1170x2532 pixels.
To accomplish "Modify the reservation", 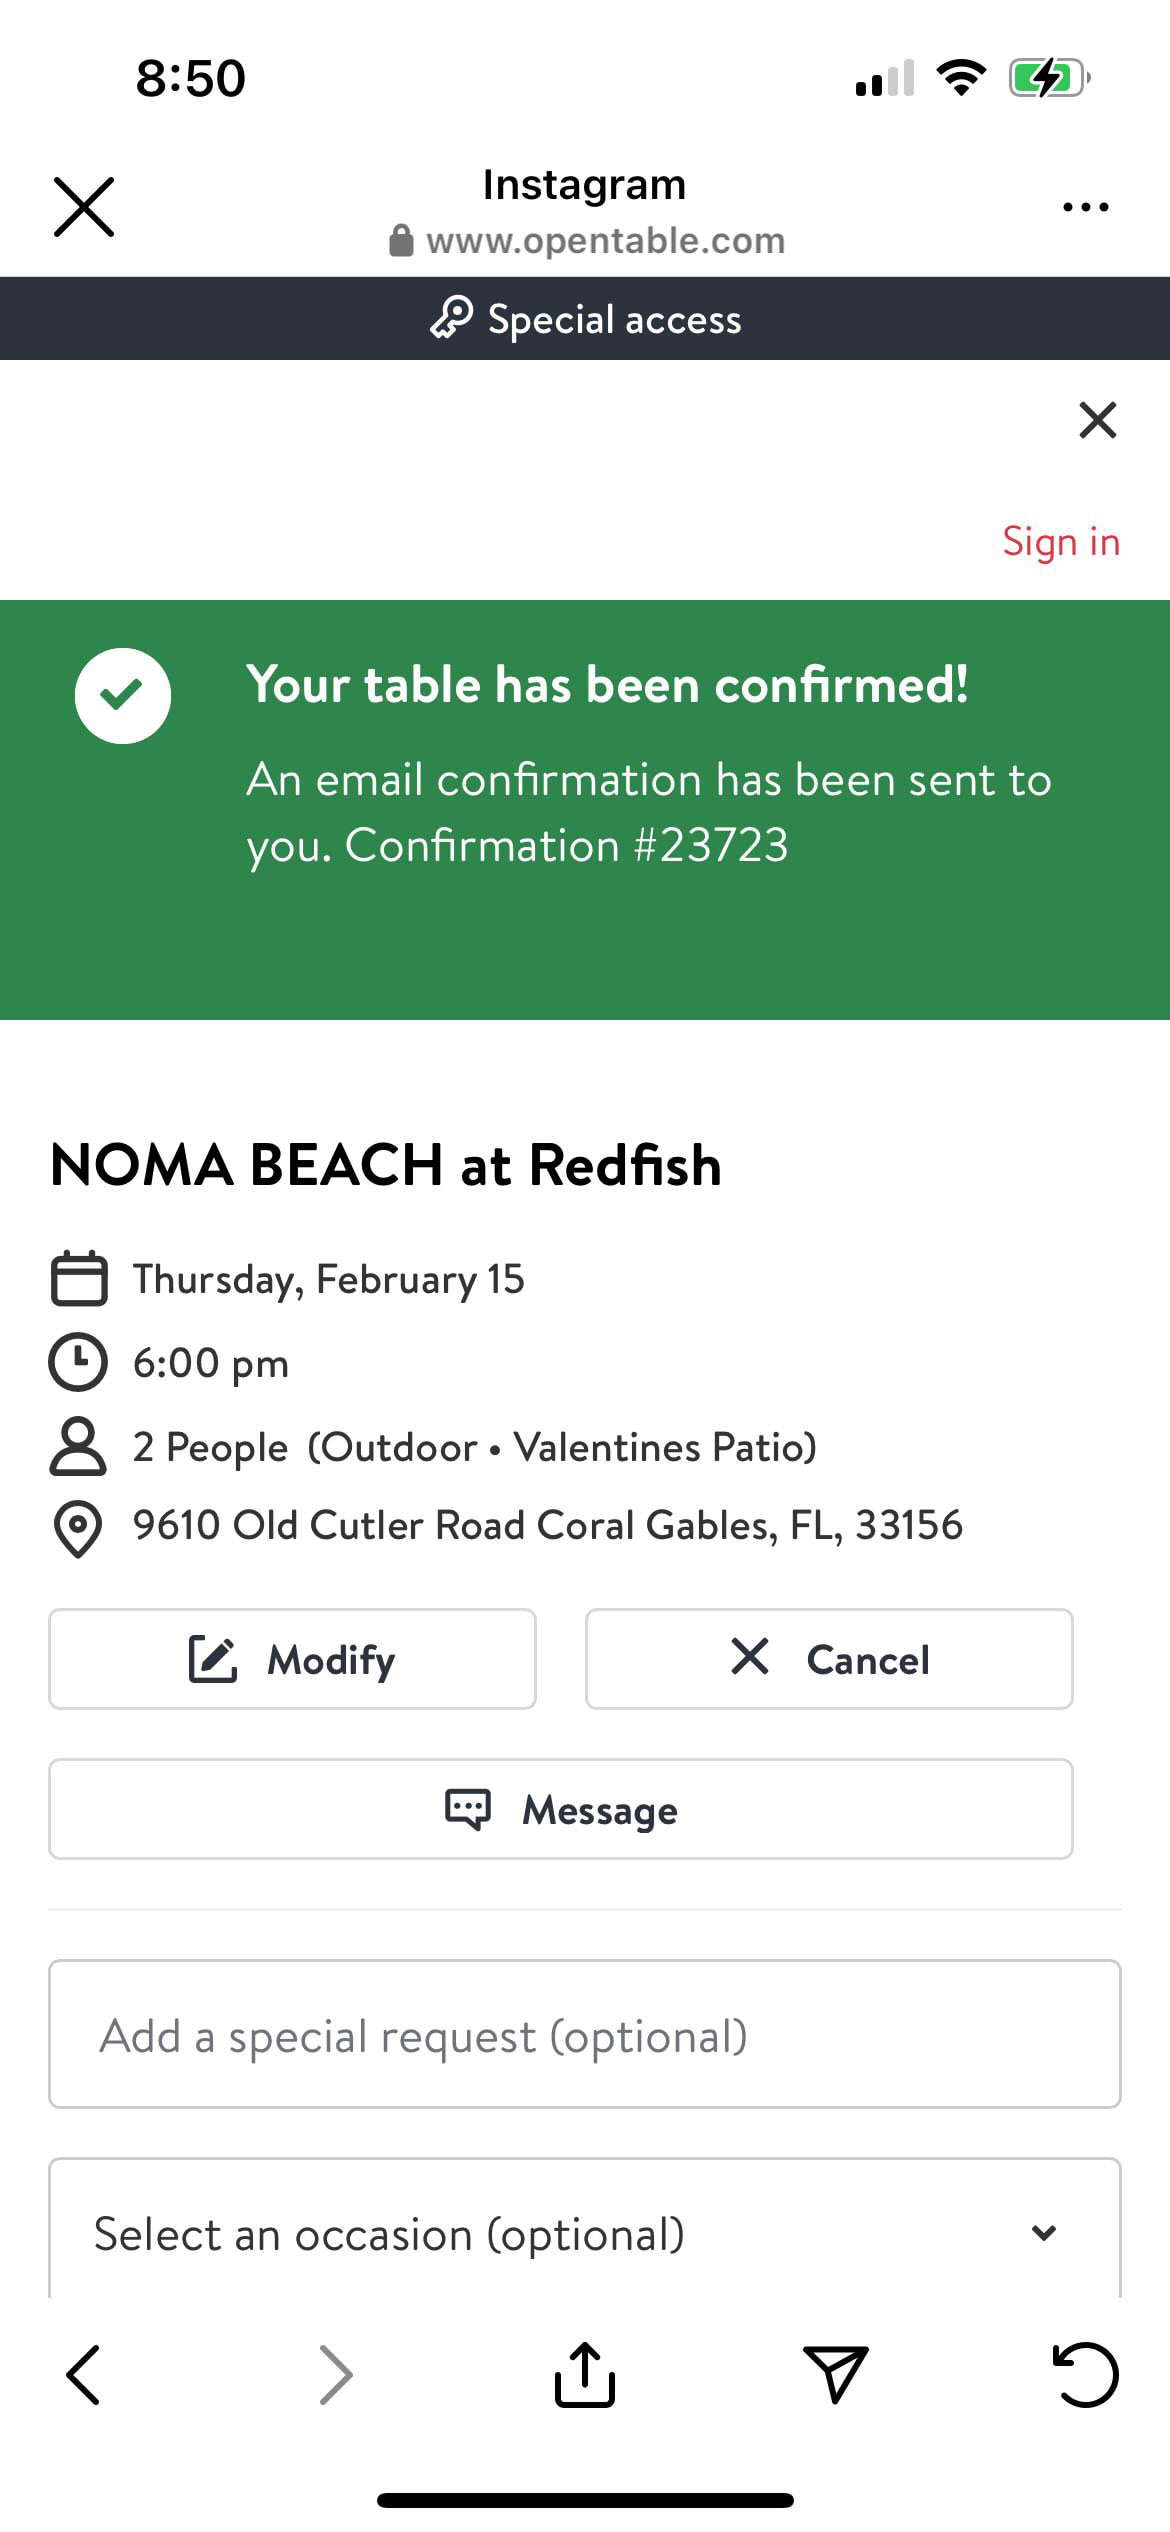I will 292,1659.
